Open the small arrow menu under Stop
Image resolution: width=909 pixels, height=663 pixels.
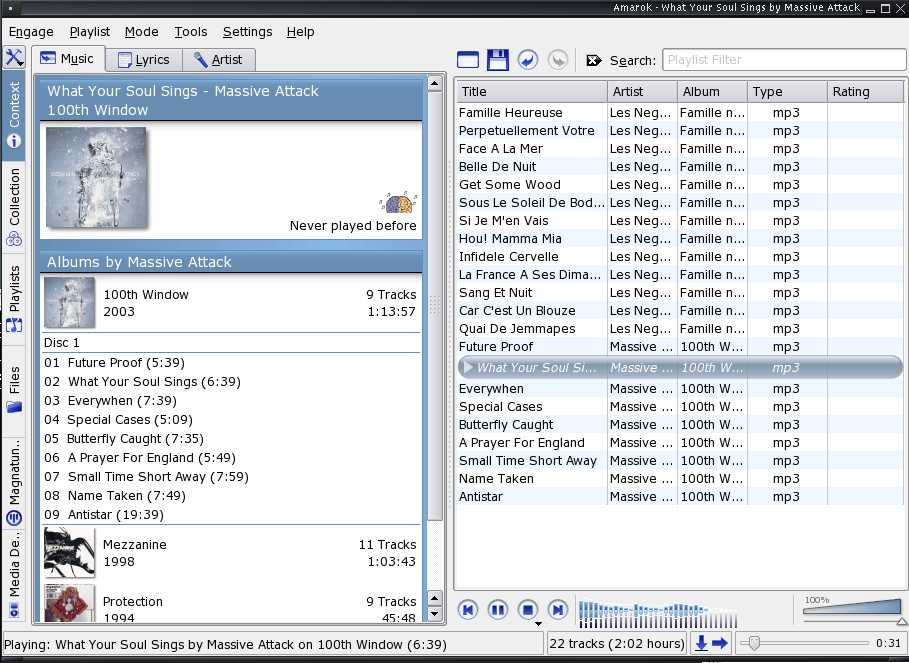tap(538, 624)
